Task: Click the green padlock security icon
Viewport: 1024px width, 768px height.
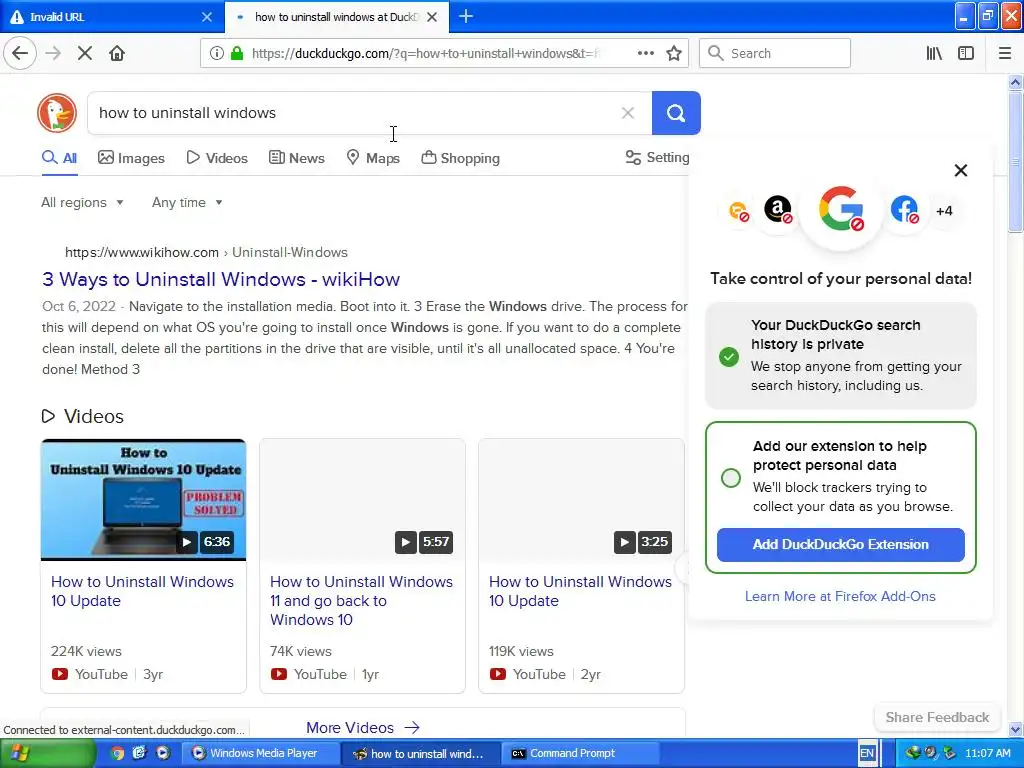Action: (x=237, y=54)
